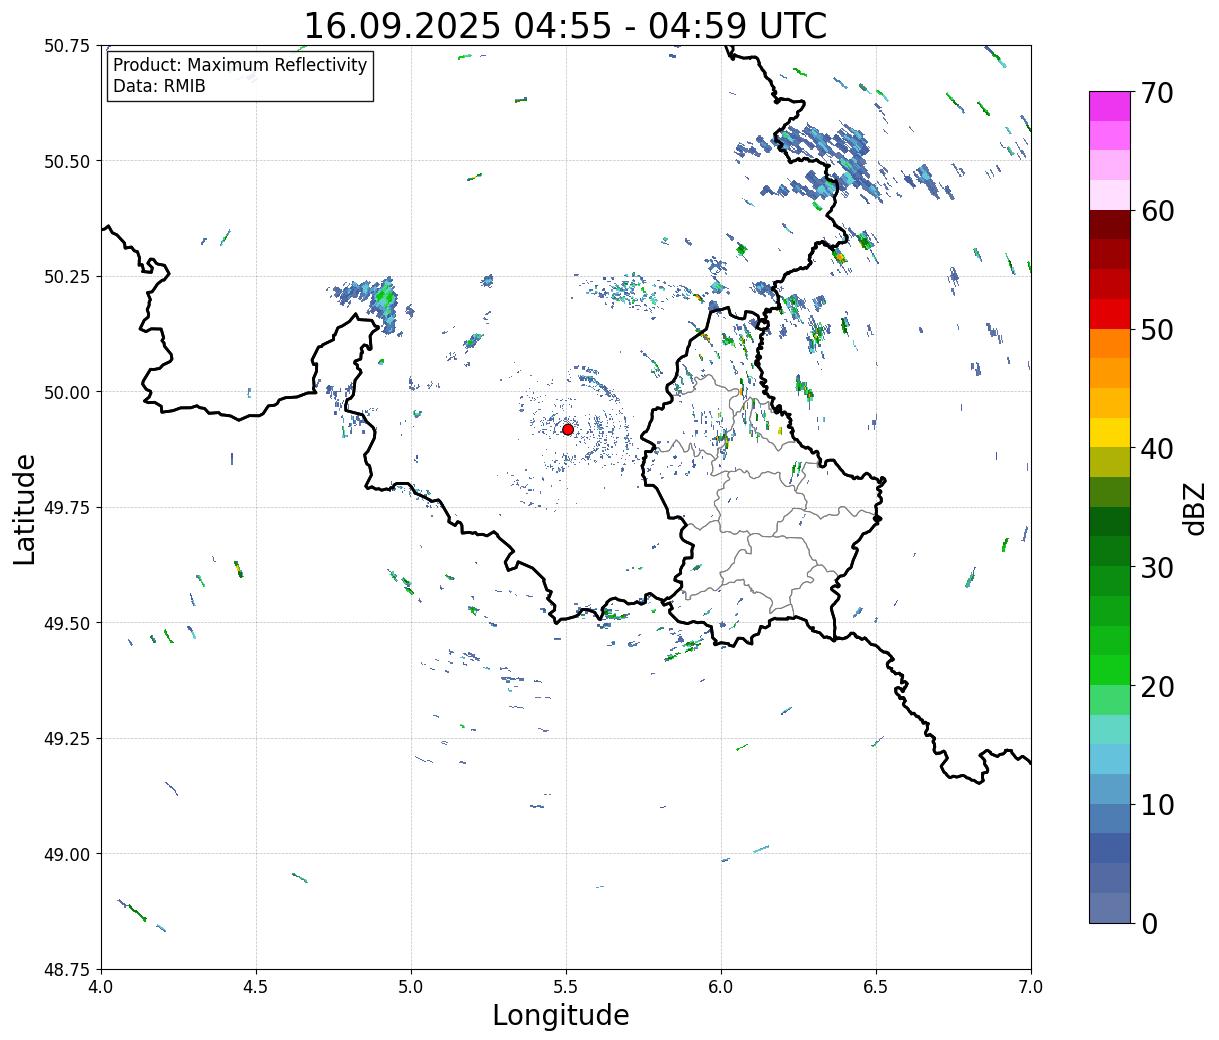The image size is (1219, 1040).
Task: Click the 'Latitude' axis label
Action: tap(25, 508)
